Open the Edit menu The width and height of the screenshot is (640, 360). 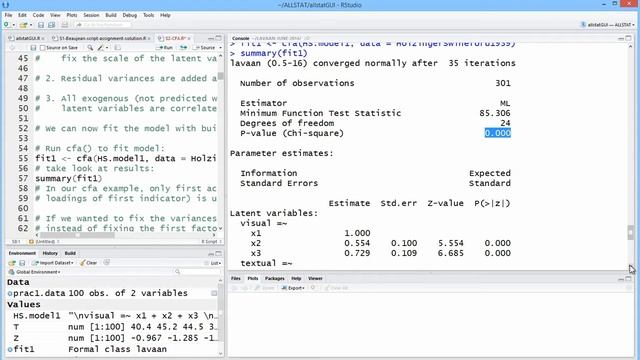point(22,15)
